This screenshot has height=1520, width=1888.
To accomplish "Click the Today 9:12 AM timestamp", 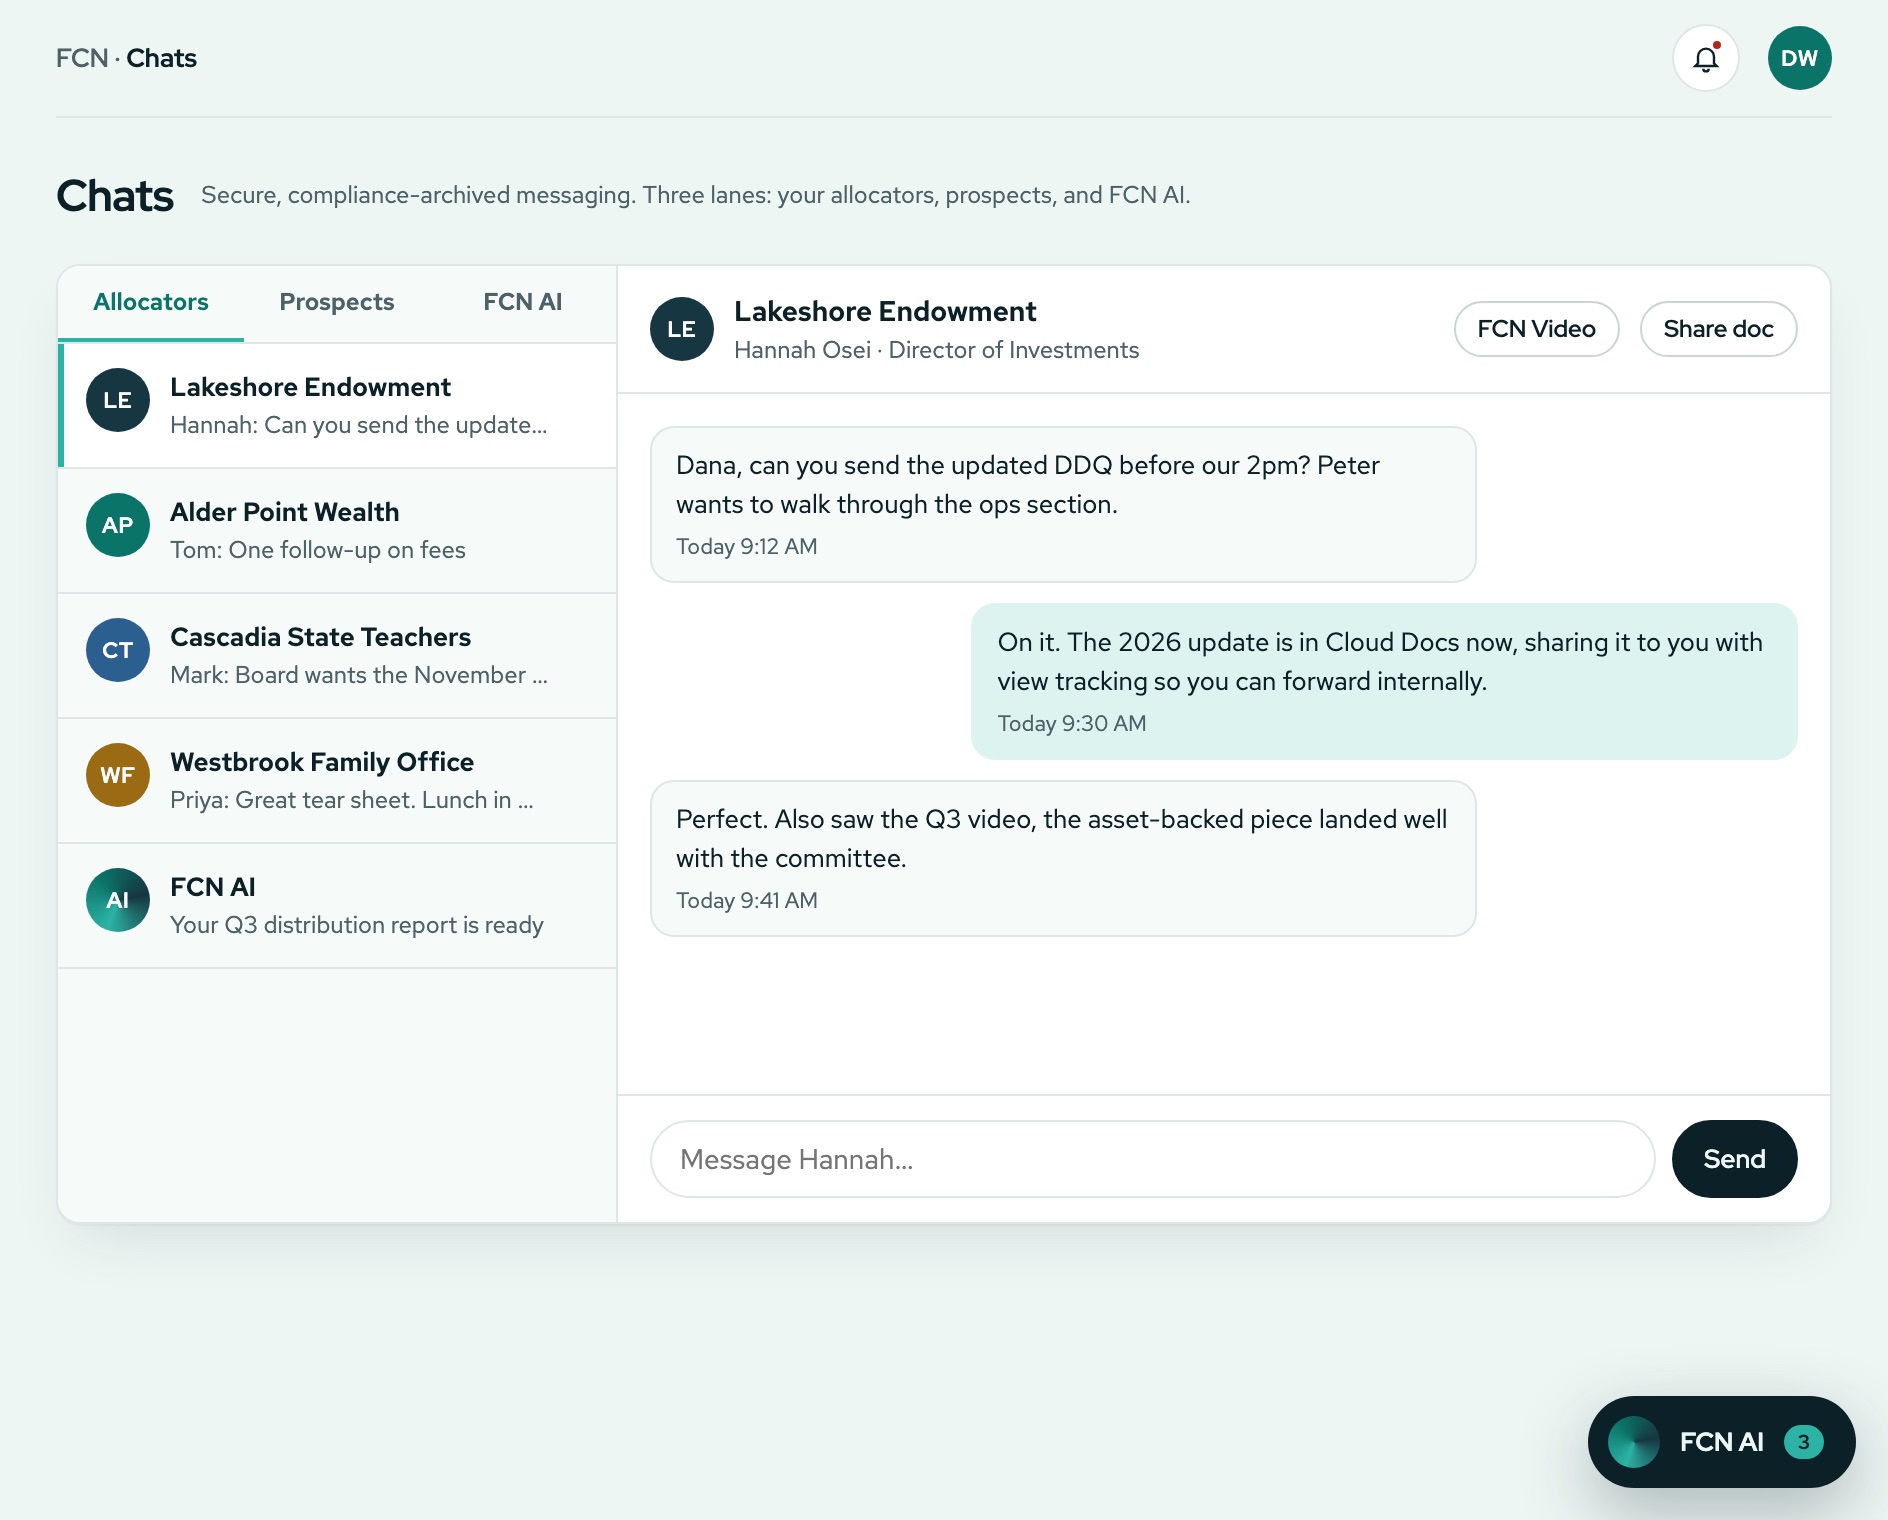I will pos(747,546).
